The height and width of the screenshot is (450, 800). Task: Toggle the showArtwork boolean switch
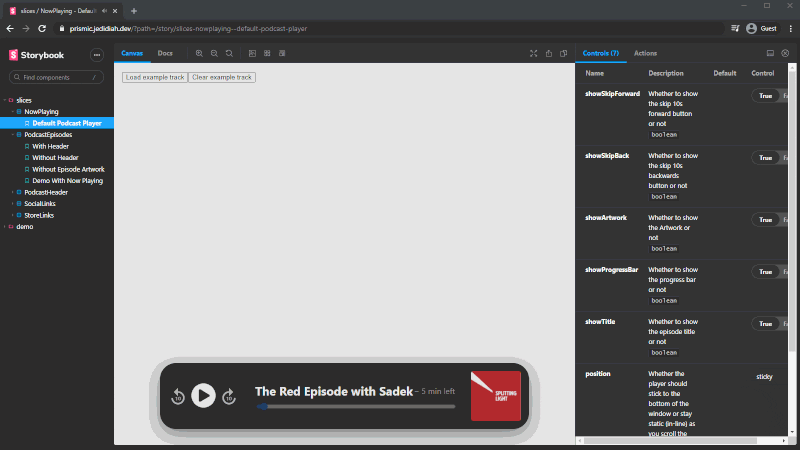pos(775,219)
